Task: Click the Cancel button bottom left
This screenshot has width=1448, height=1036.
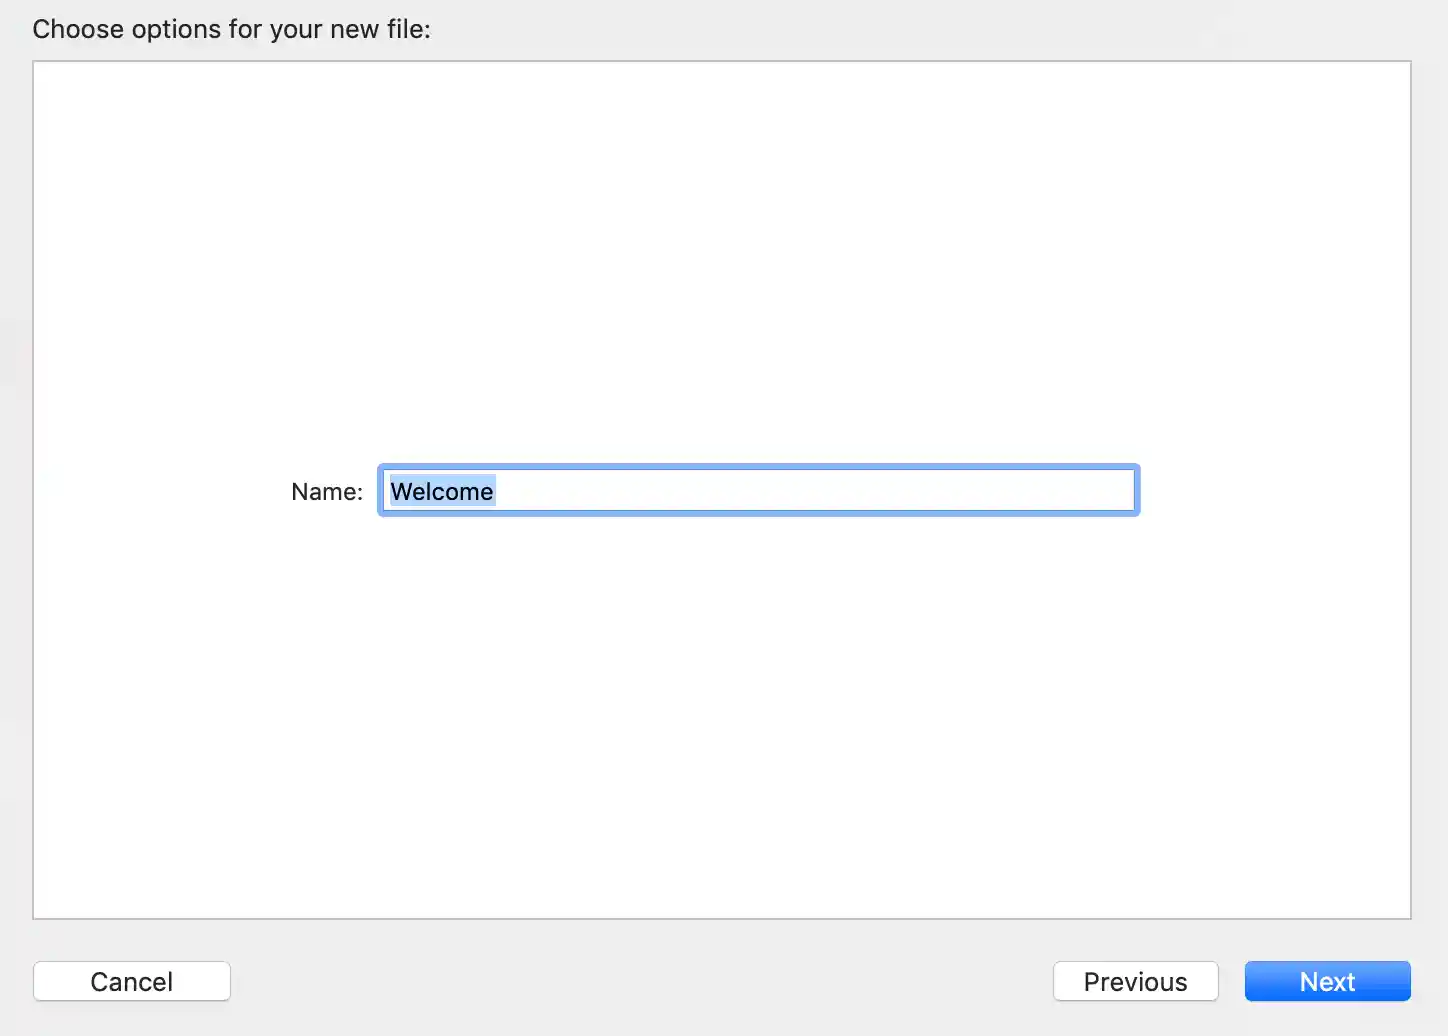Action: 131,981
